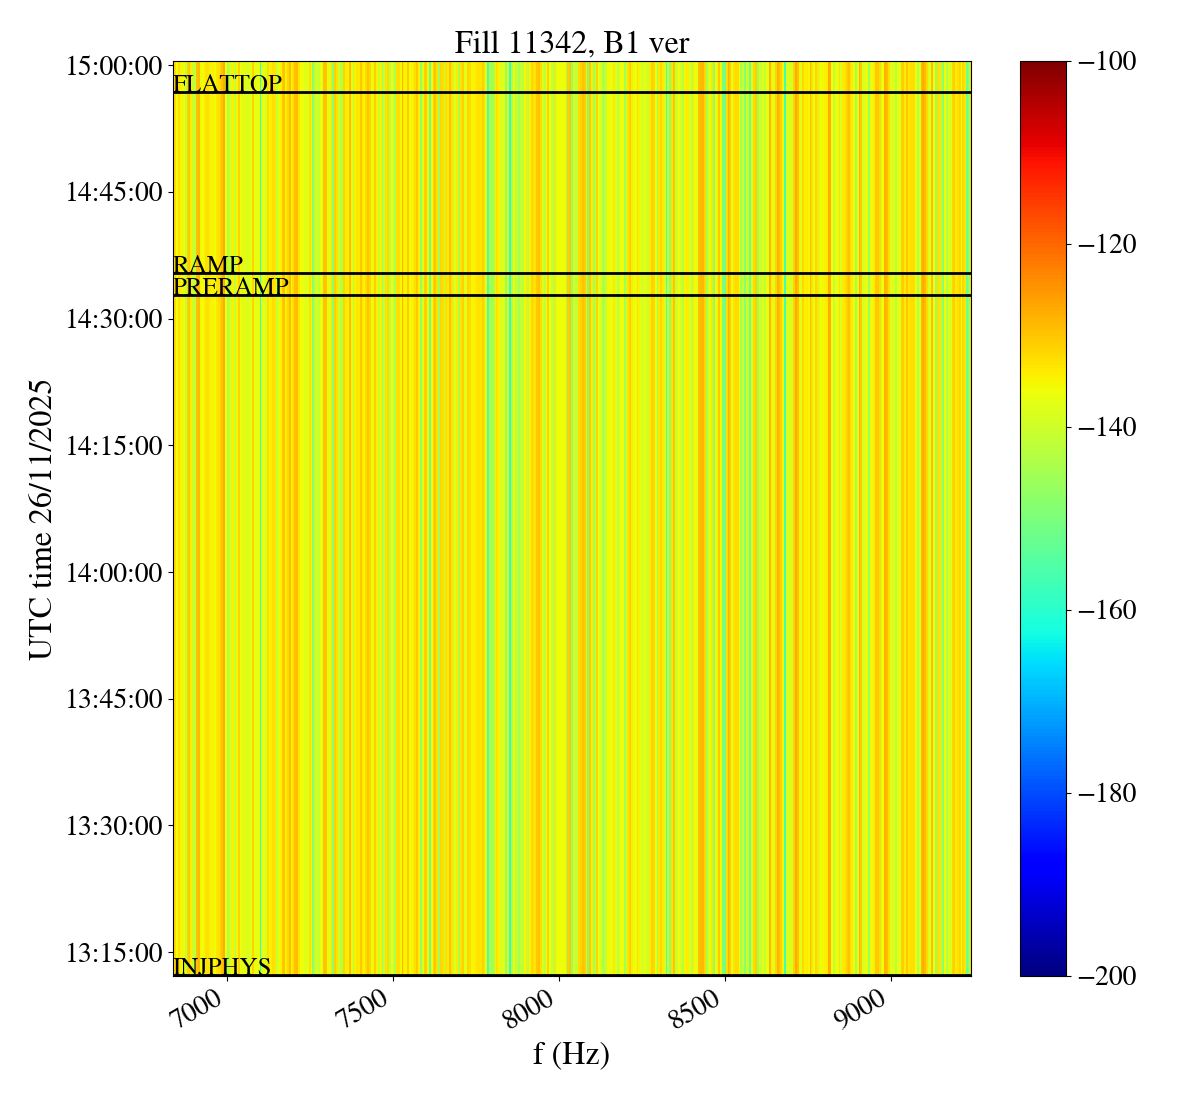Screen dimensions: 1200x1100
Task: Select the RAMP marker label
Action: pos(208,265)
